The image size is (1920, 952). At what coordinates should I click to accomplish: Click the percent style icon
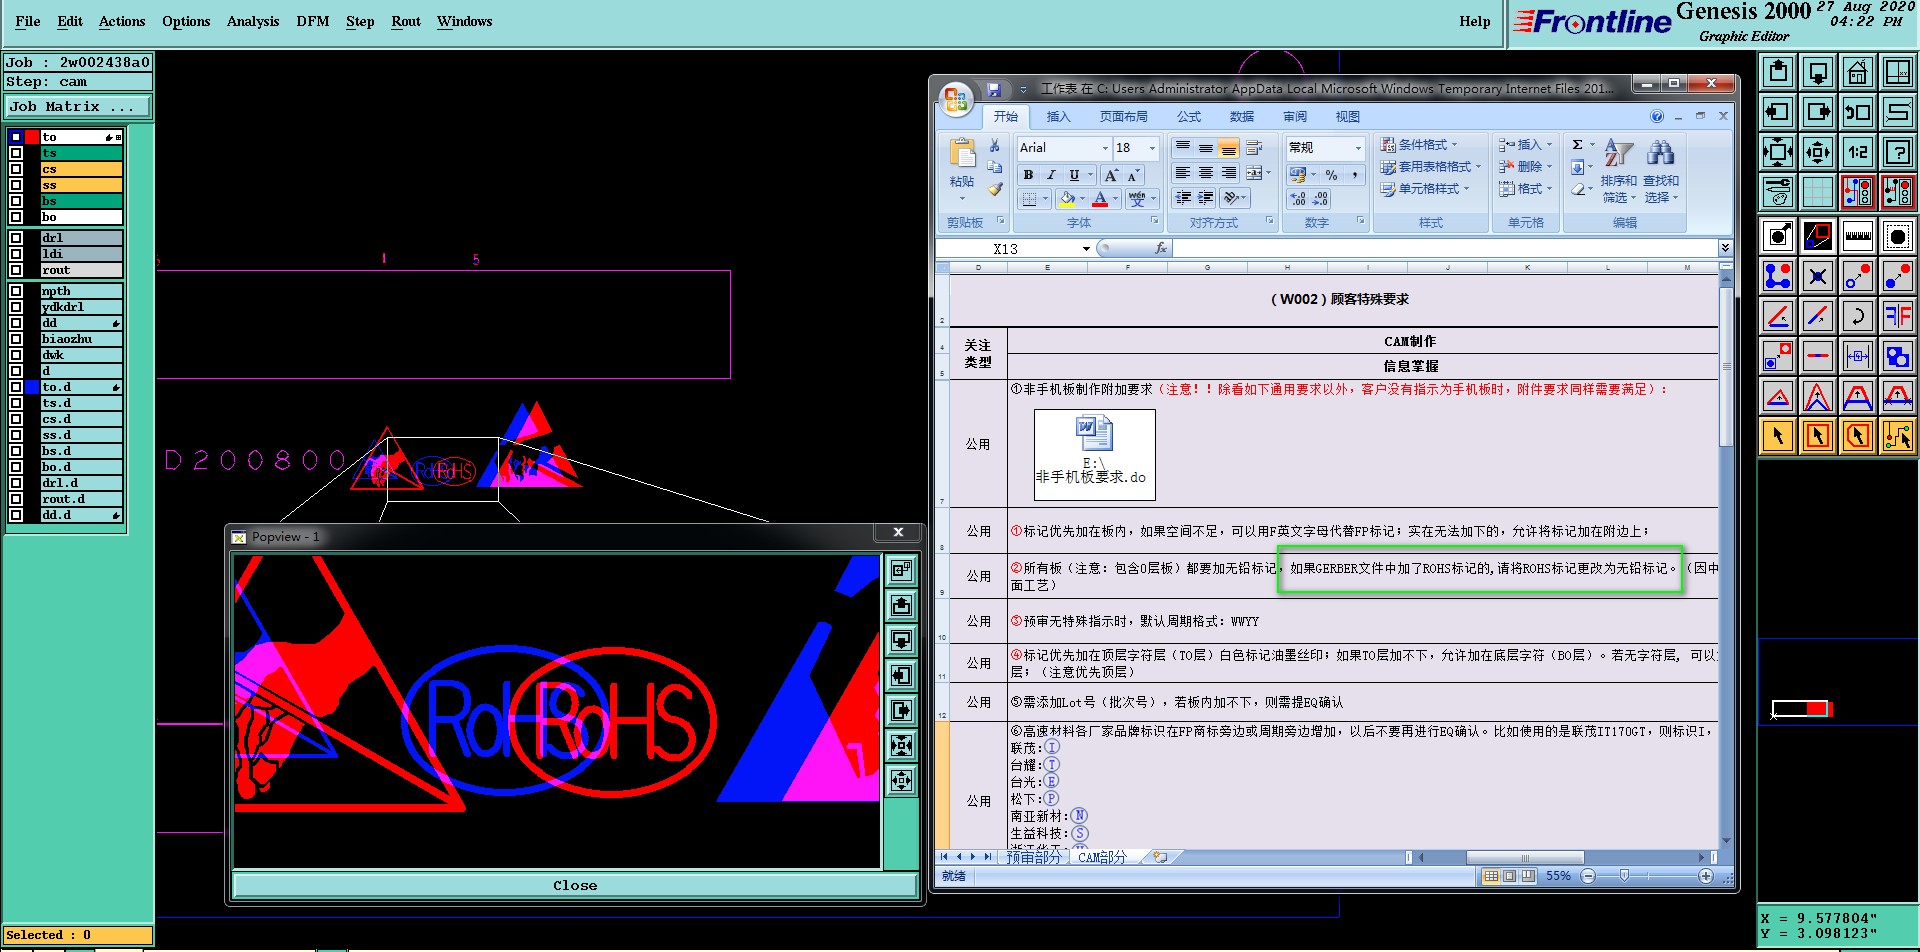coord(1331,175)
